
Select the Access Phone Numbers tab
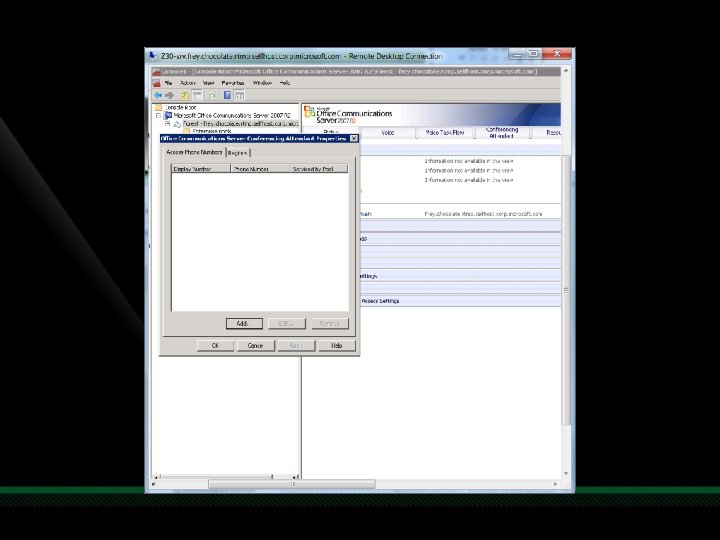pyautogui.click(x=194, y=152)
